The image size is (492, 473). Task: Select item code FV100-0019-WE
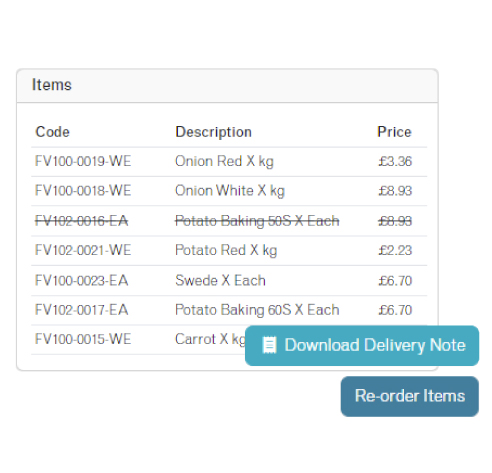tap(83, 161)
